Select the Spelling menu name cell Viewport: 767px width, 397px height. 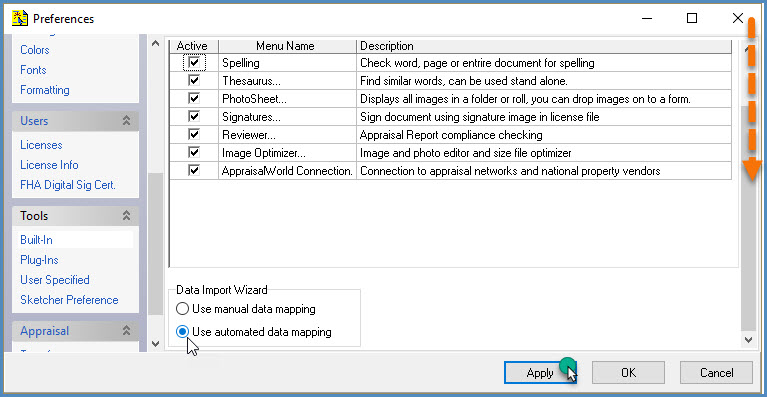point(288,63)
